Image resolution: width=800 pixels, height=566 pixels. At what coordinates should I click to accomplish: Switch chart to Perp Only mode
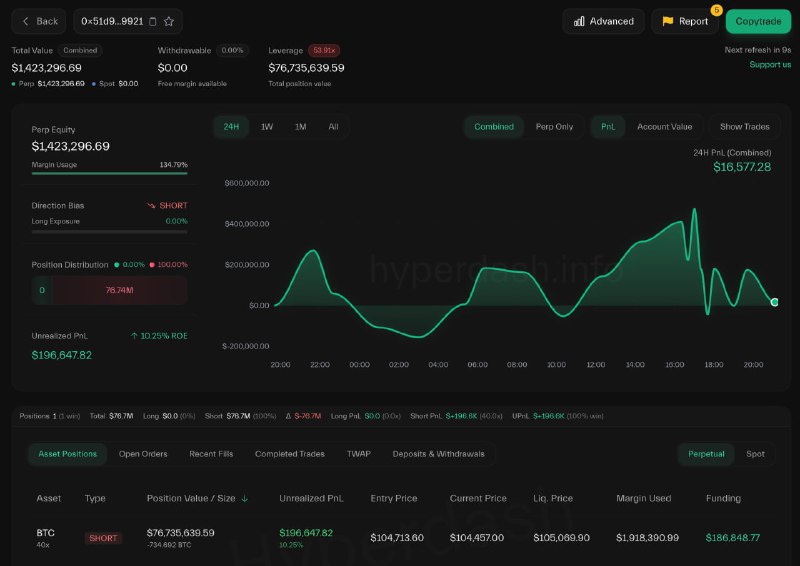tap(554, 127)
